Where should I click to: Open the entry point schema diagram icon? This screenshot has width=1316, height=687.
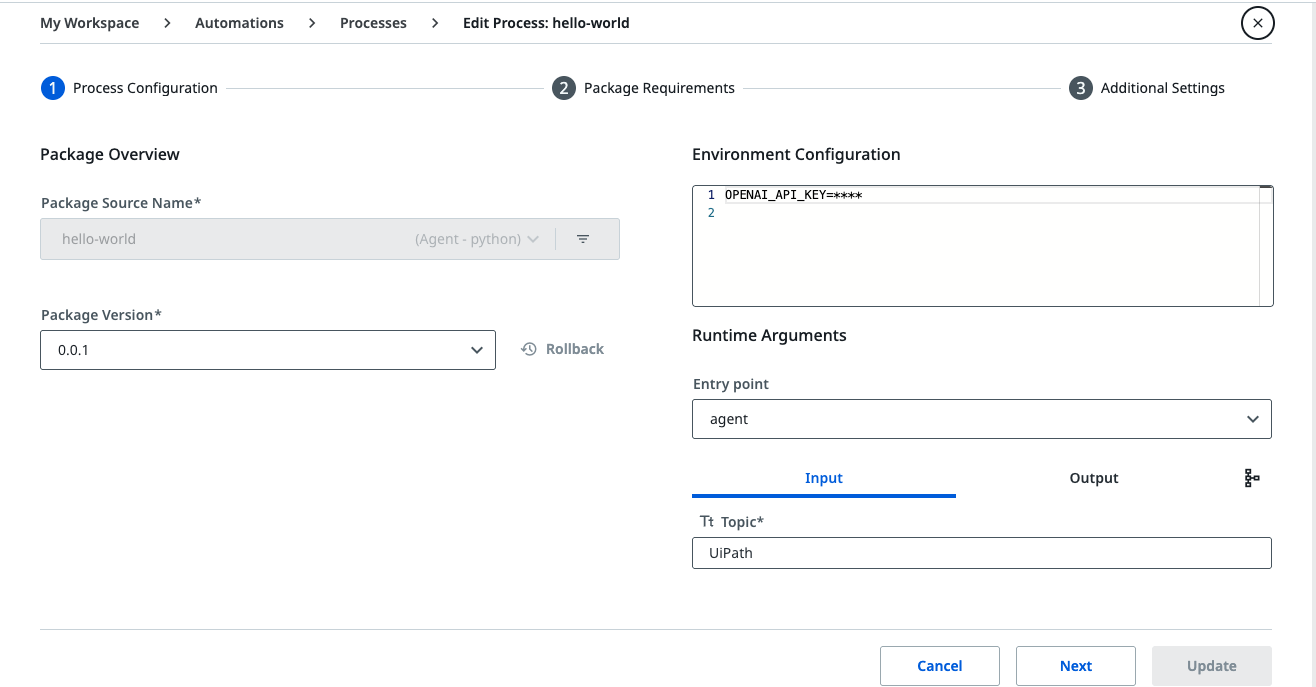tap(1252, 478)
